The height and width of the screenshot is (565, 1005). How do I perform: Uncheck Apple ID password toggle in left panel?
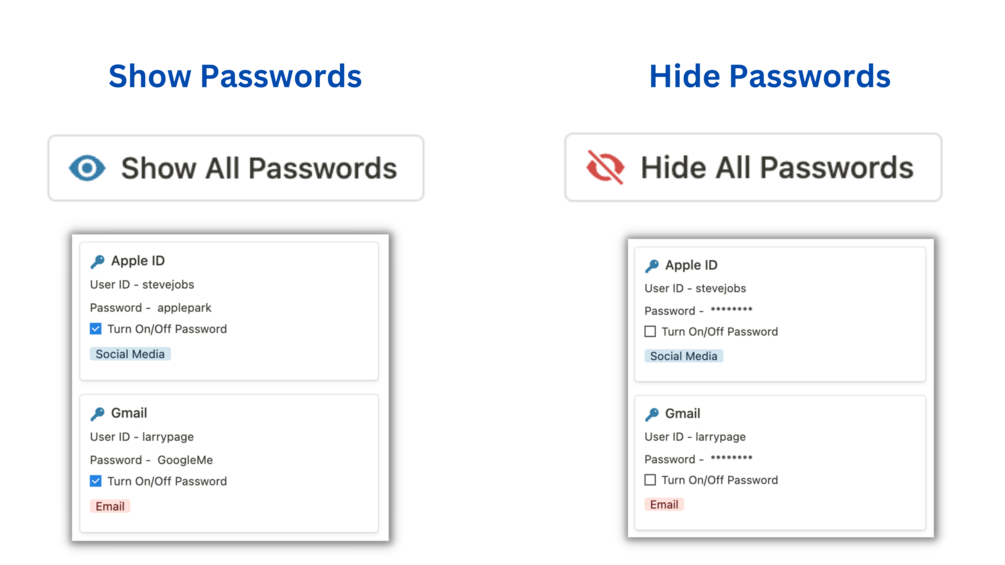(96, 329)
